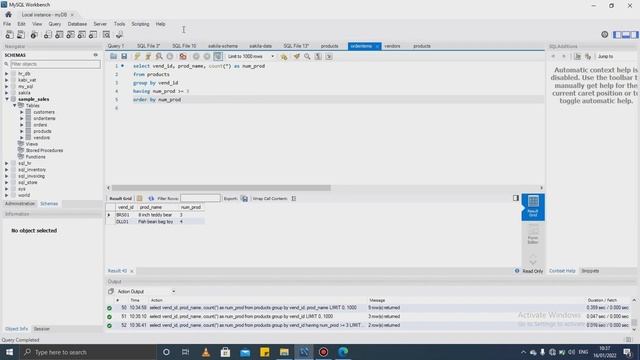
Task: Switch to the vendors editor tab
Action: (x=392, y=46)
